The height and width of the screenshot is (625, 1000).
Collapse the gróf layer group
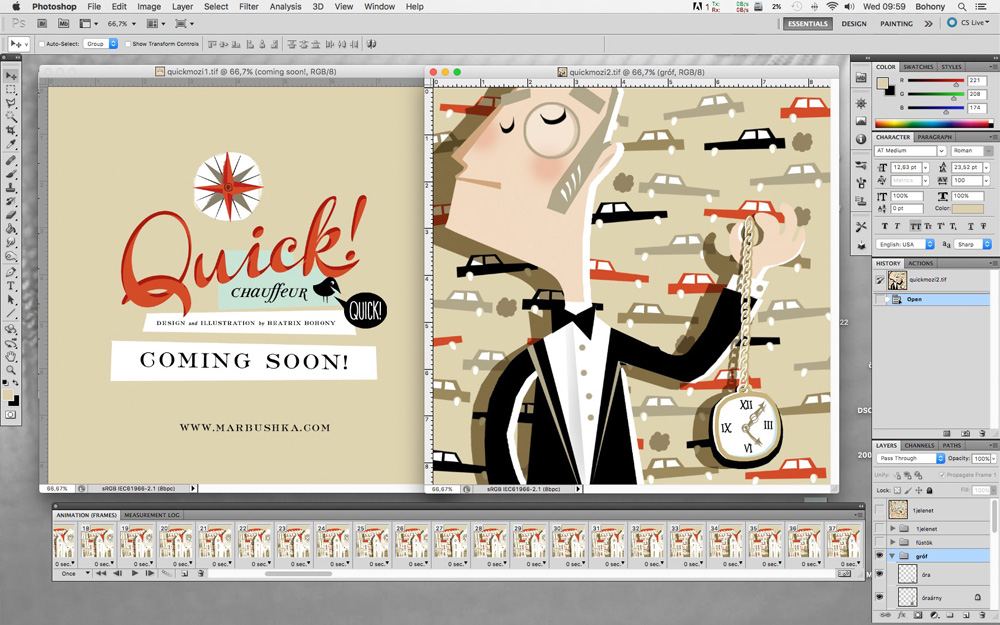(892, 555)
